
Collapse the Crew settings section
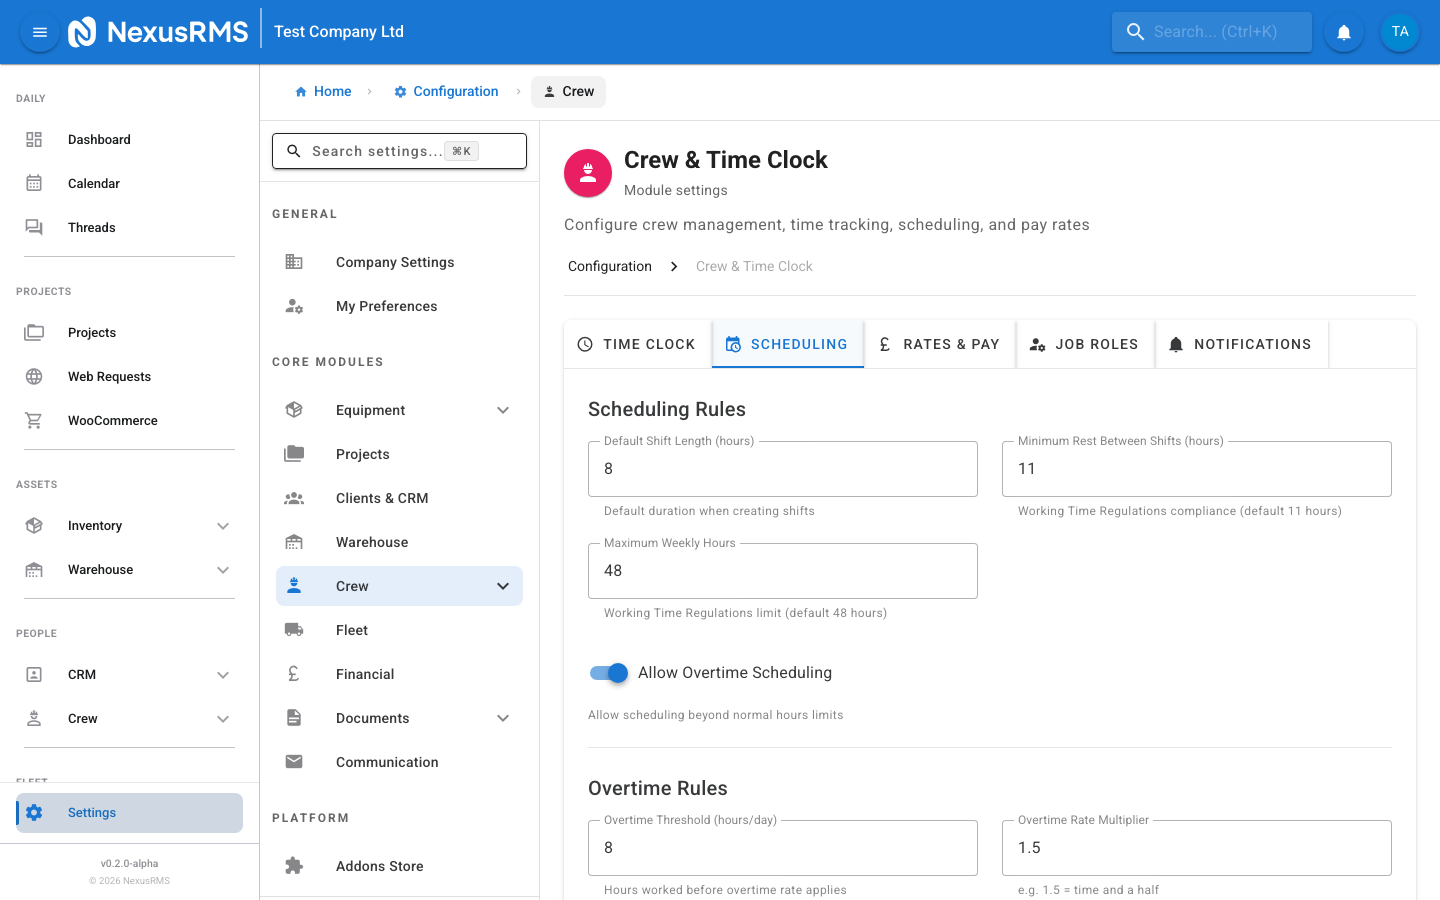[x=503, y=586]
